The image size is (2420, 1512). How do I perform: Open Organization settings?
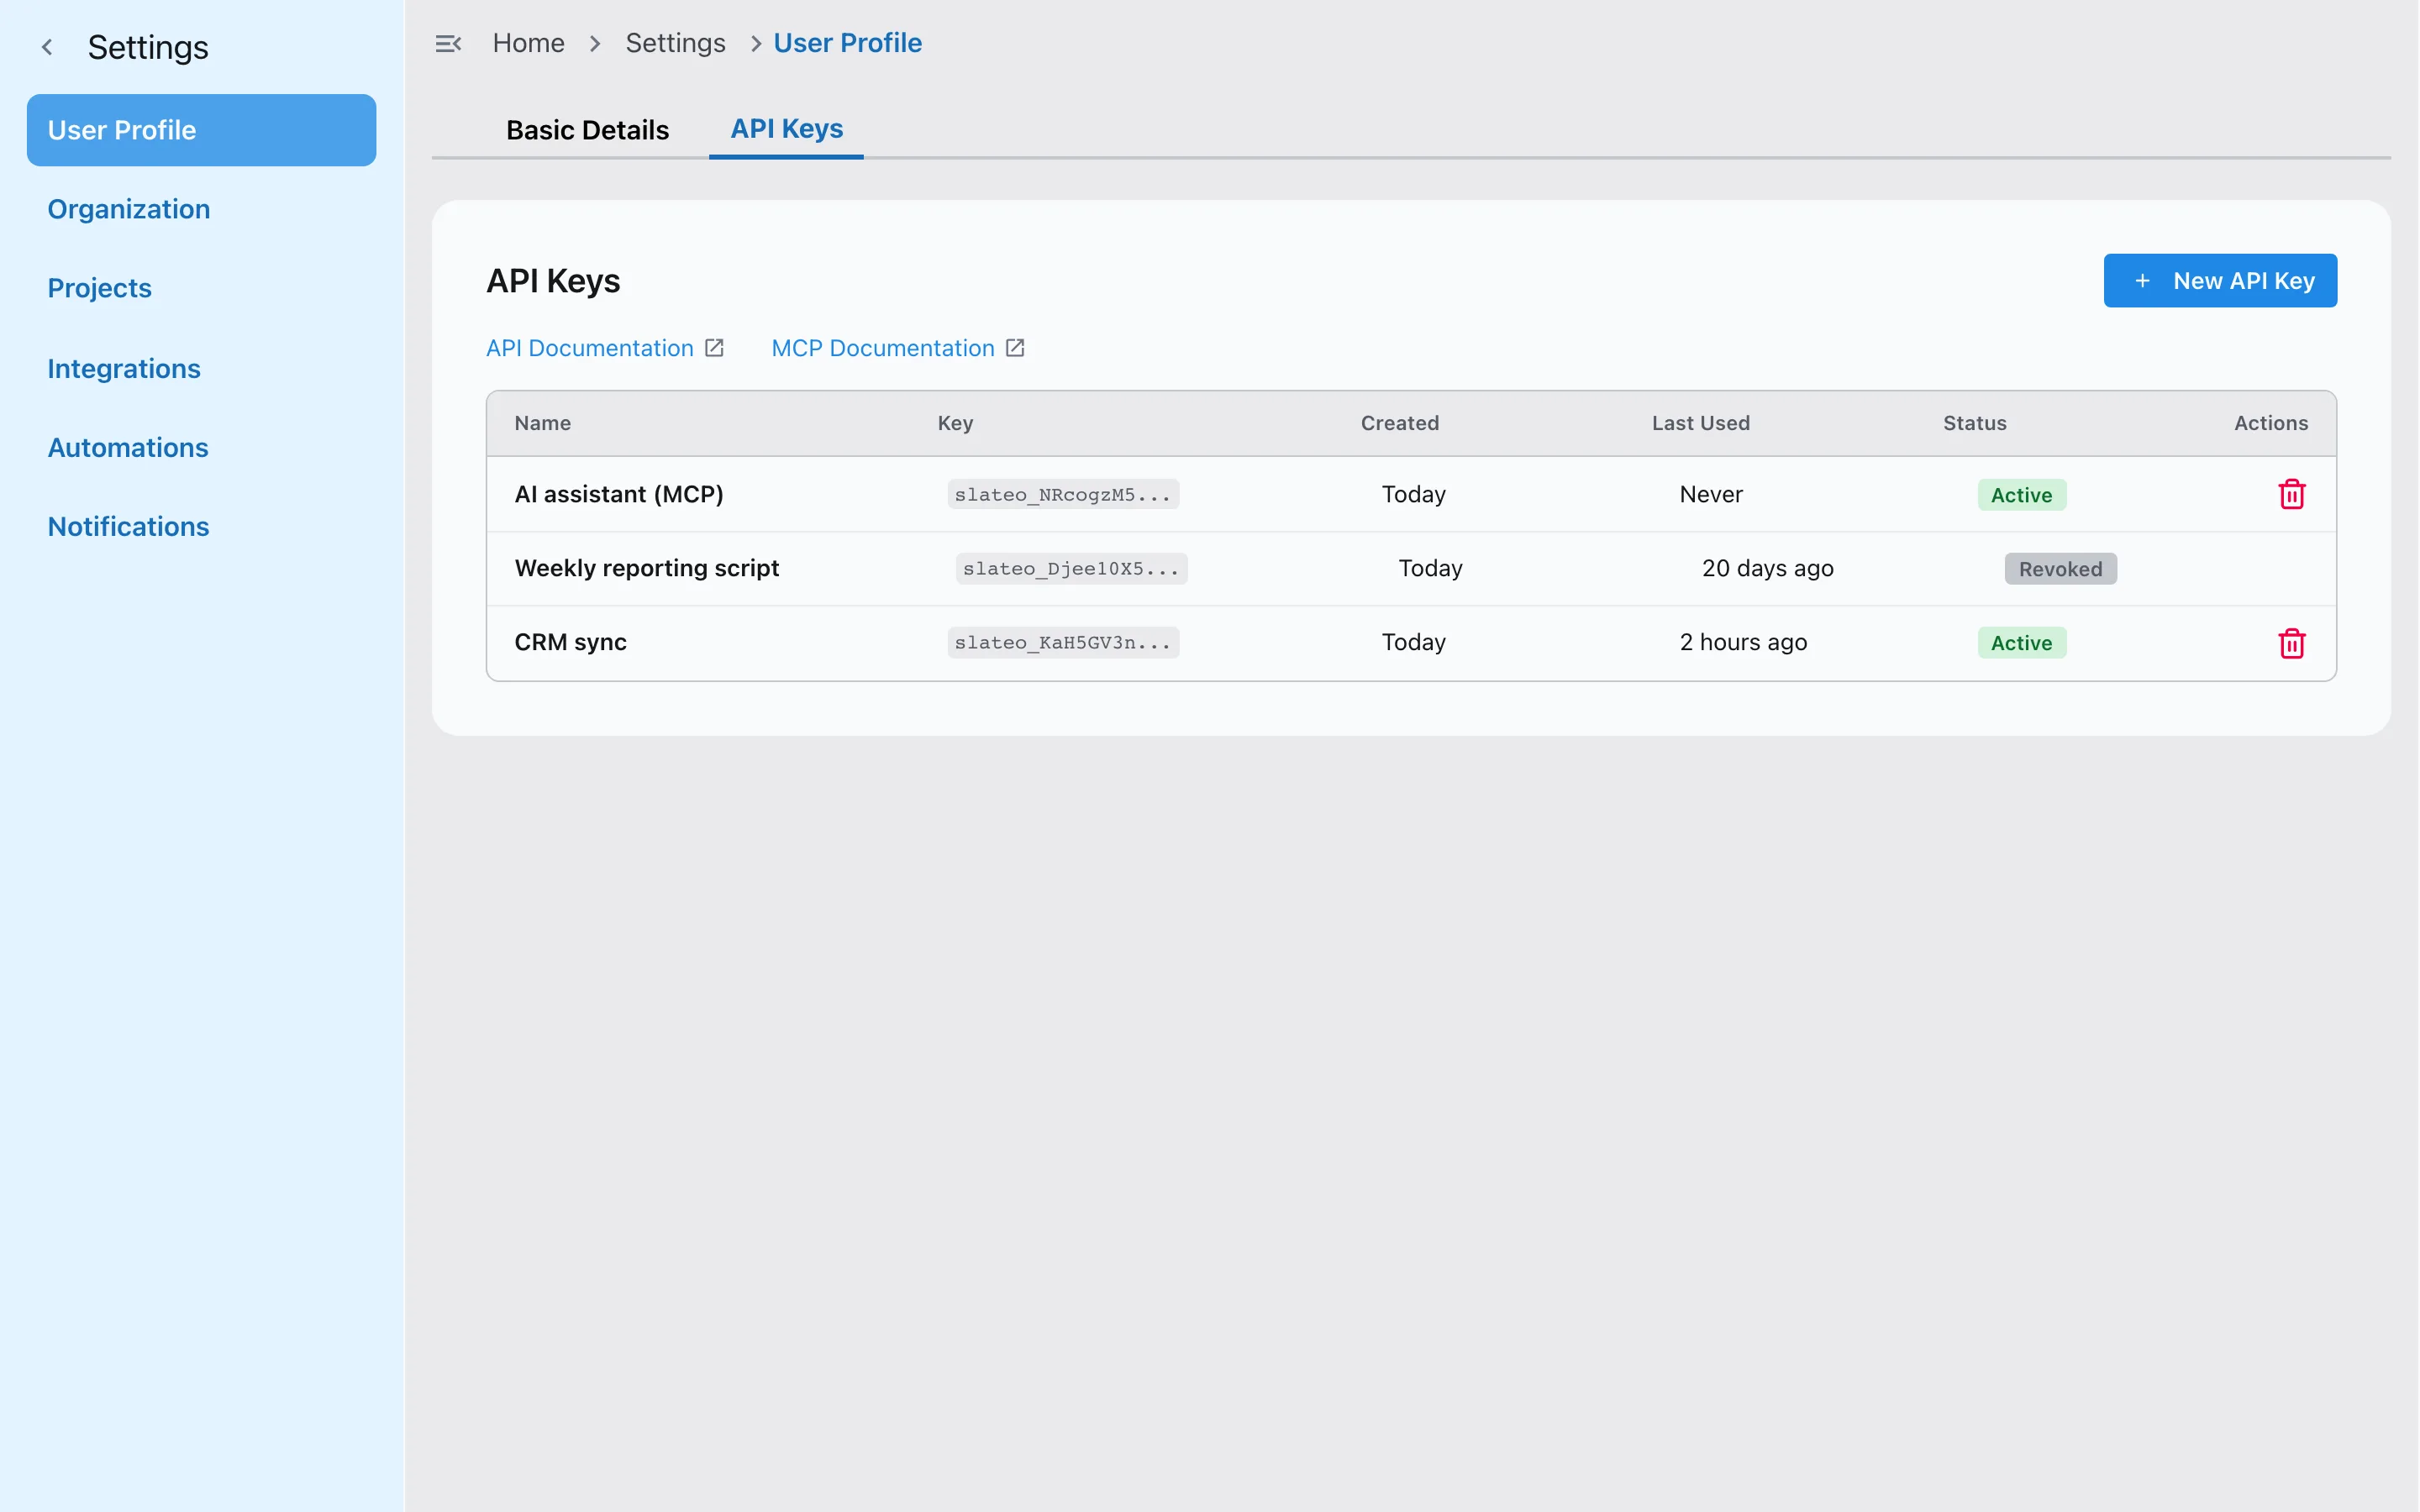click(129, 209)
